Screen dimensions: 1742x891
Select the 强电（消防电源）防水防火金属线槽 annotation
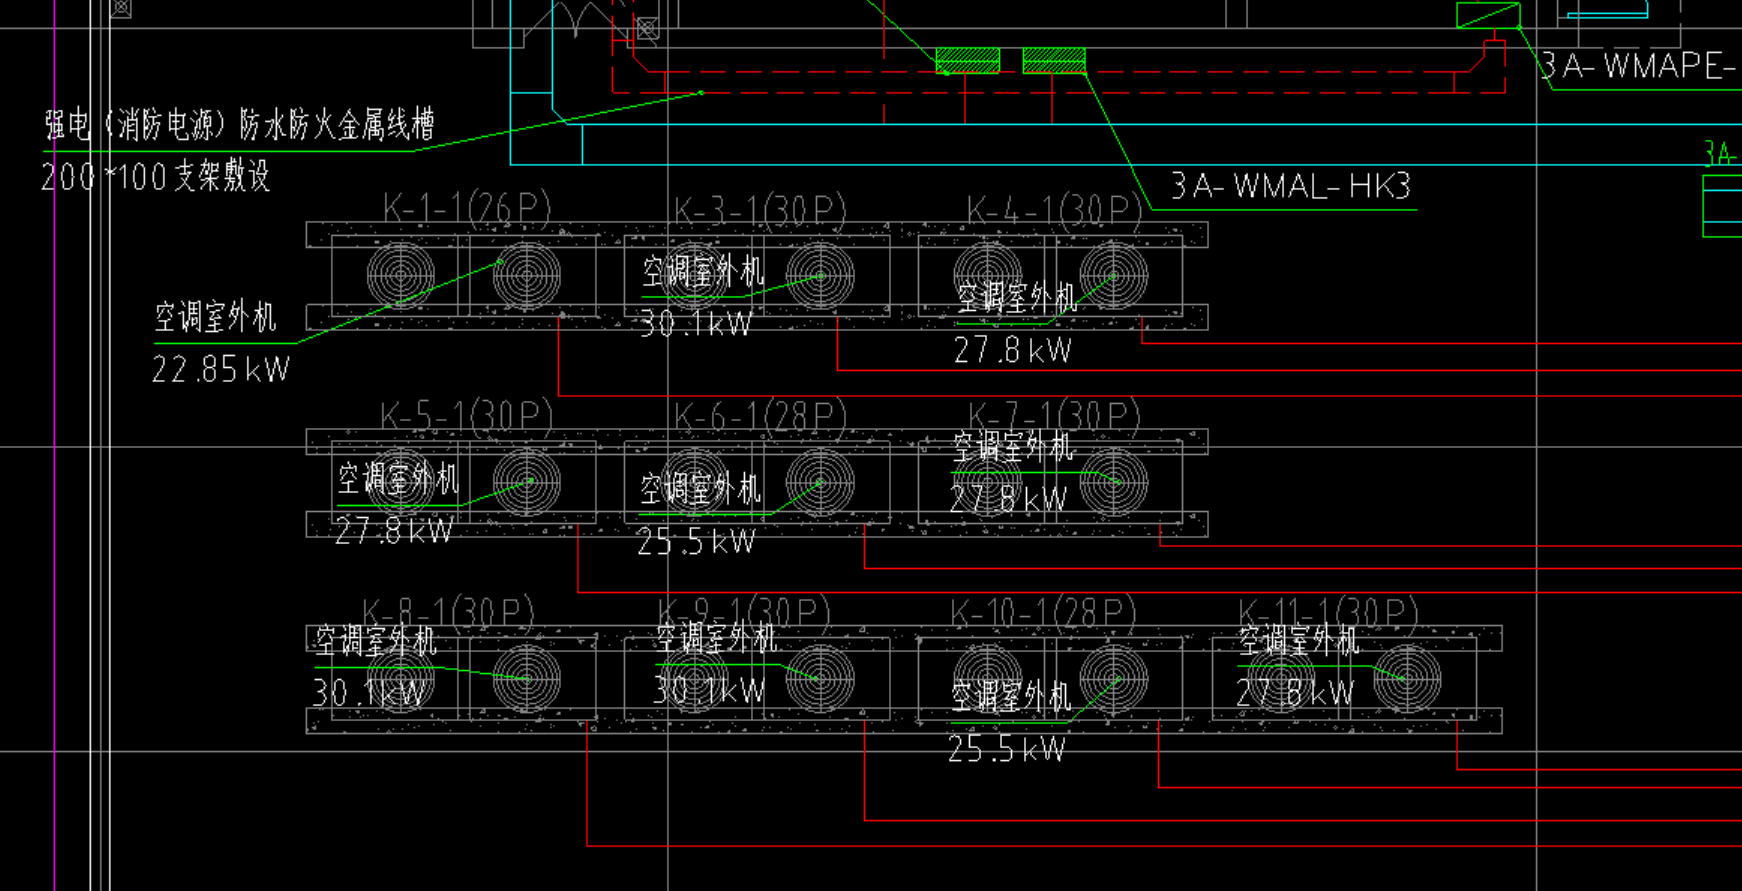coord(239,125)
